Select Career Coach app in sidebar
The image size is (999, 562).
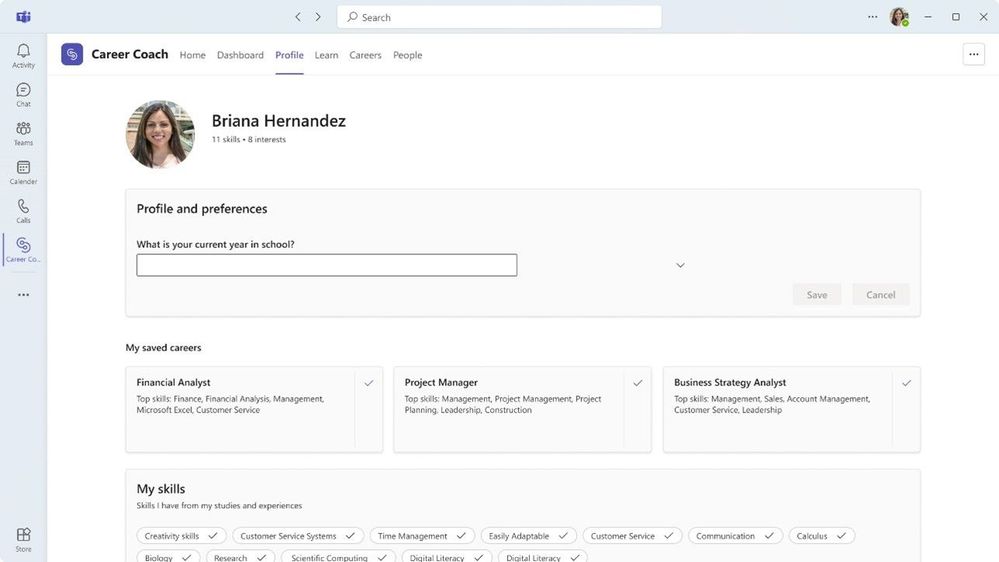pyautogui.click(x=24, y=250)
